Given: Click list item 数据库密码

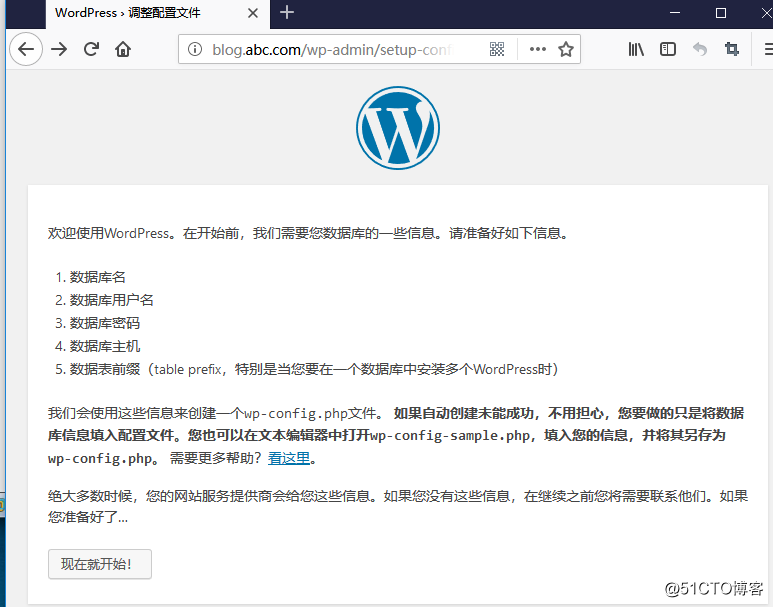Looking at the screenshot, I should [x=105, y=323].
